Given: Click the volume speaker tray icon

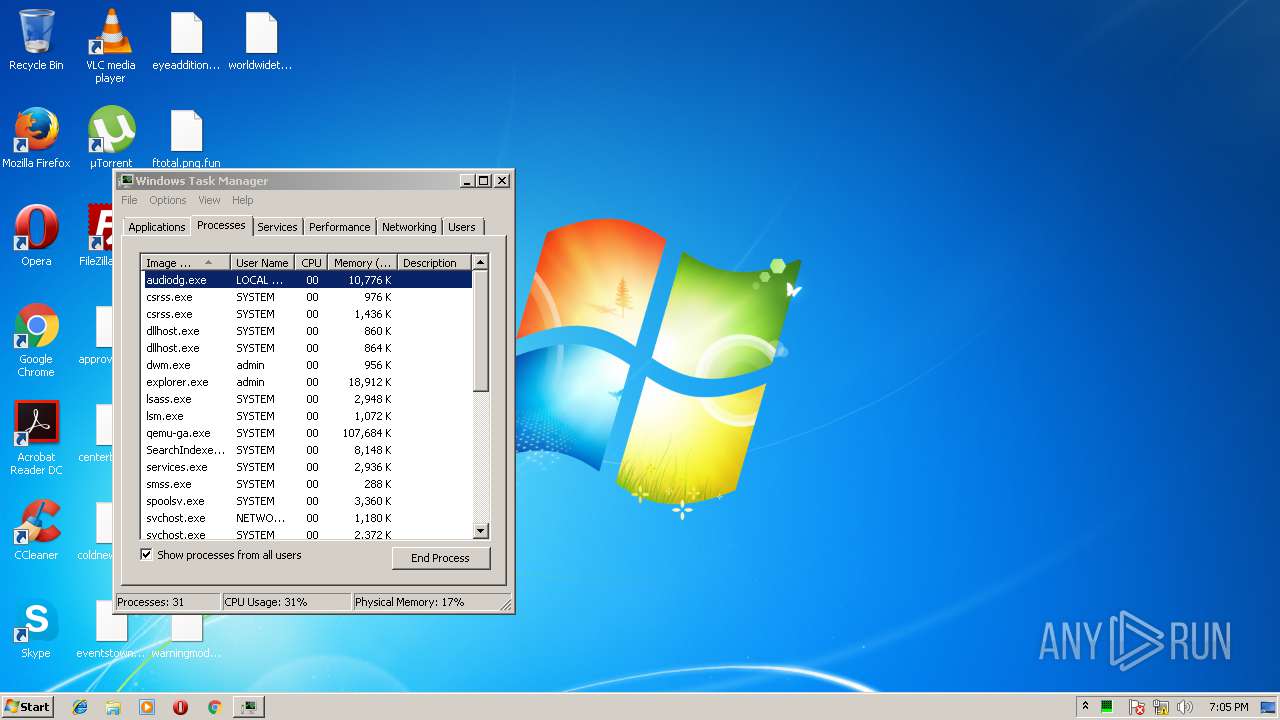Looking at the screenshot, I should (1185, 707).
